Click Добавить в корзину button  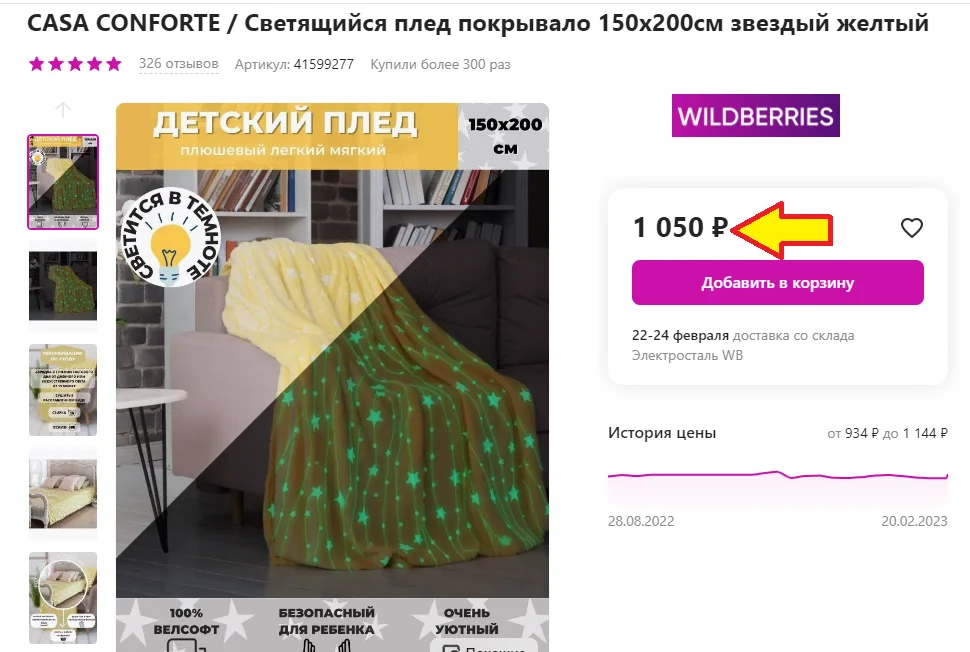(778, 283)
